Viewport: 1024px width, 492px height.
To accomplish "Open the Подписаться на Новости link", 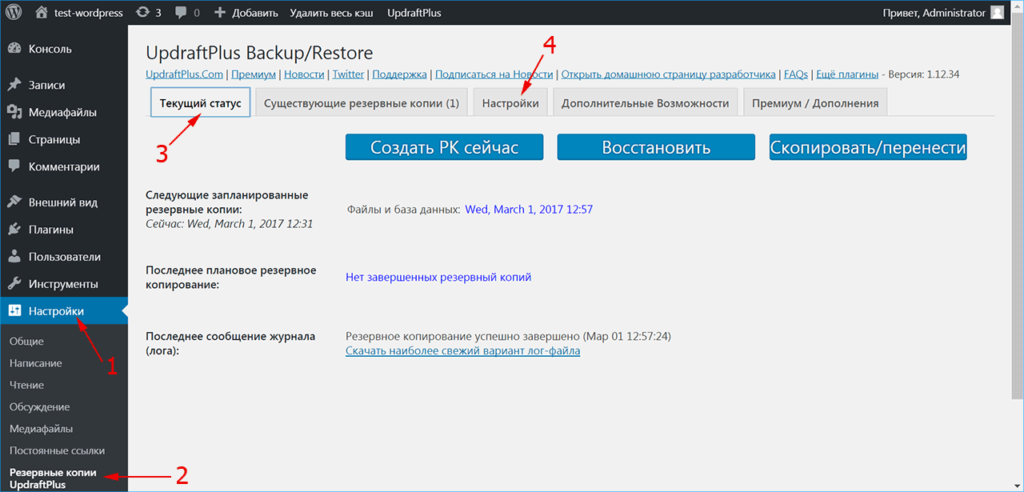I will (x=494, y=74).
